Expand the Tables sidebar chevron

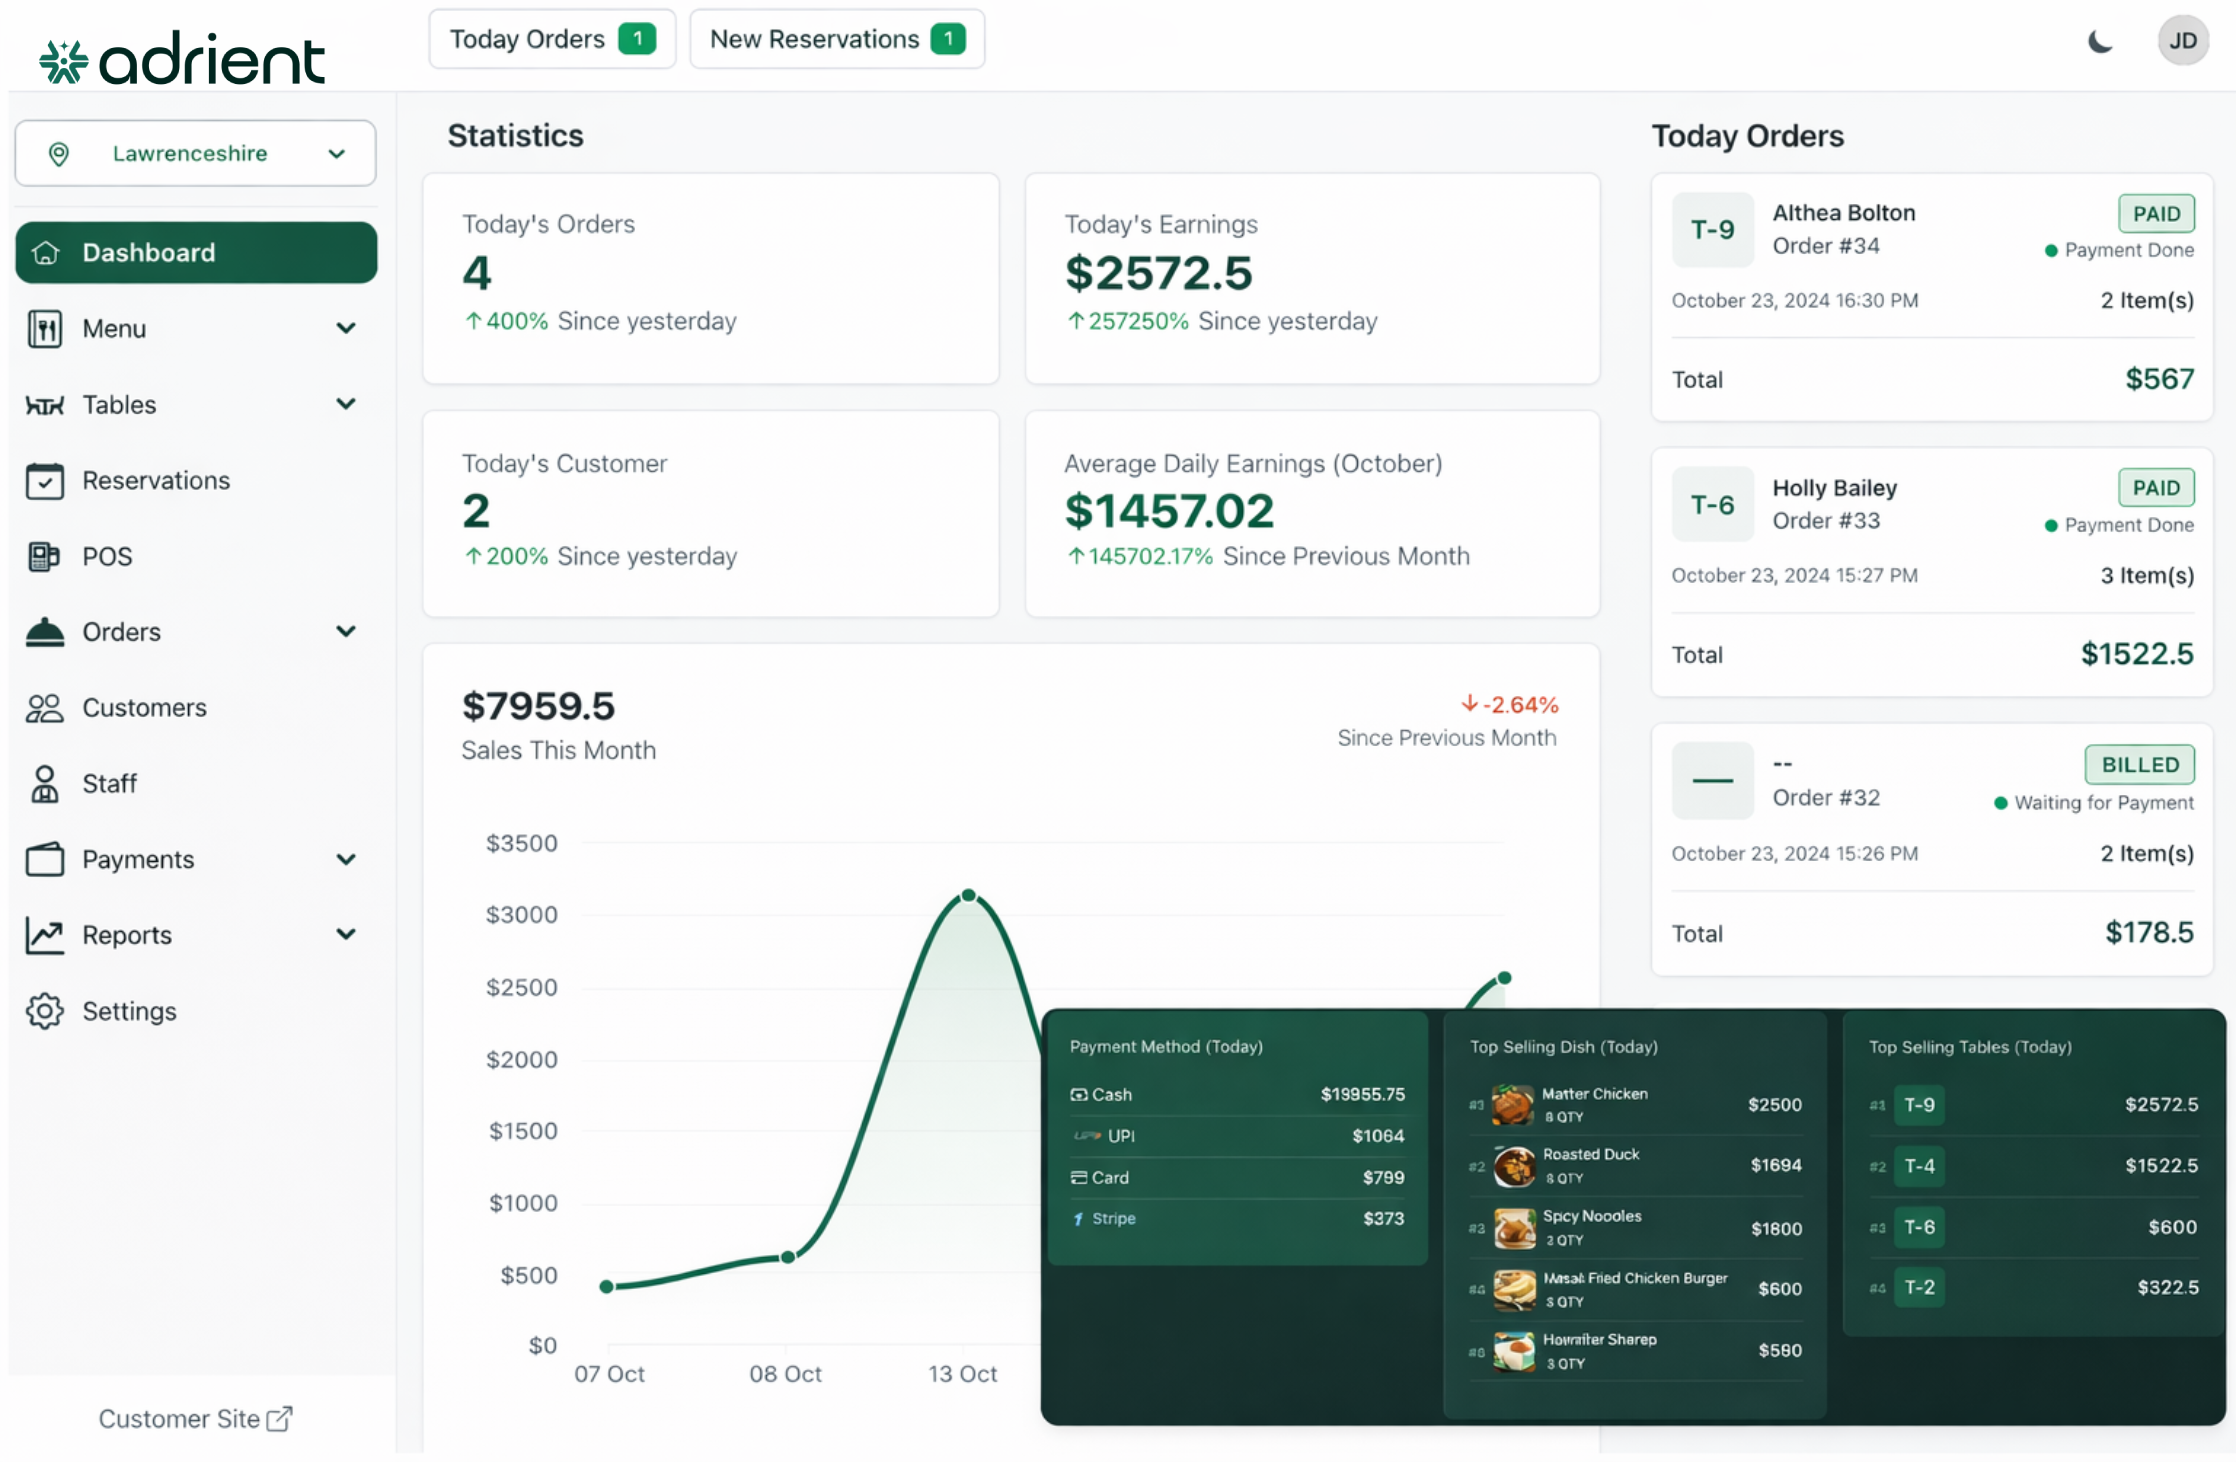point(346,404)
